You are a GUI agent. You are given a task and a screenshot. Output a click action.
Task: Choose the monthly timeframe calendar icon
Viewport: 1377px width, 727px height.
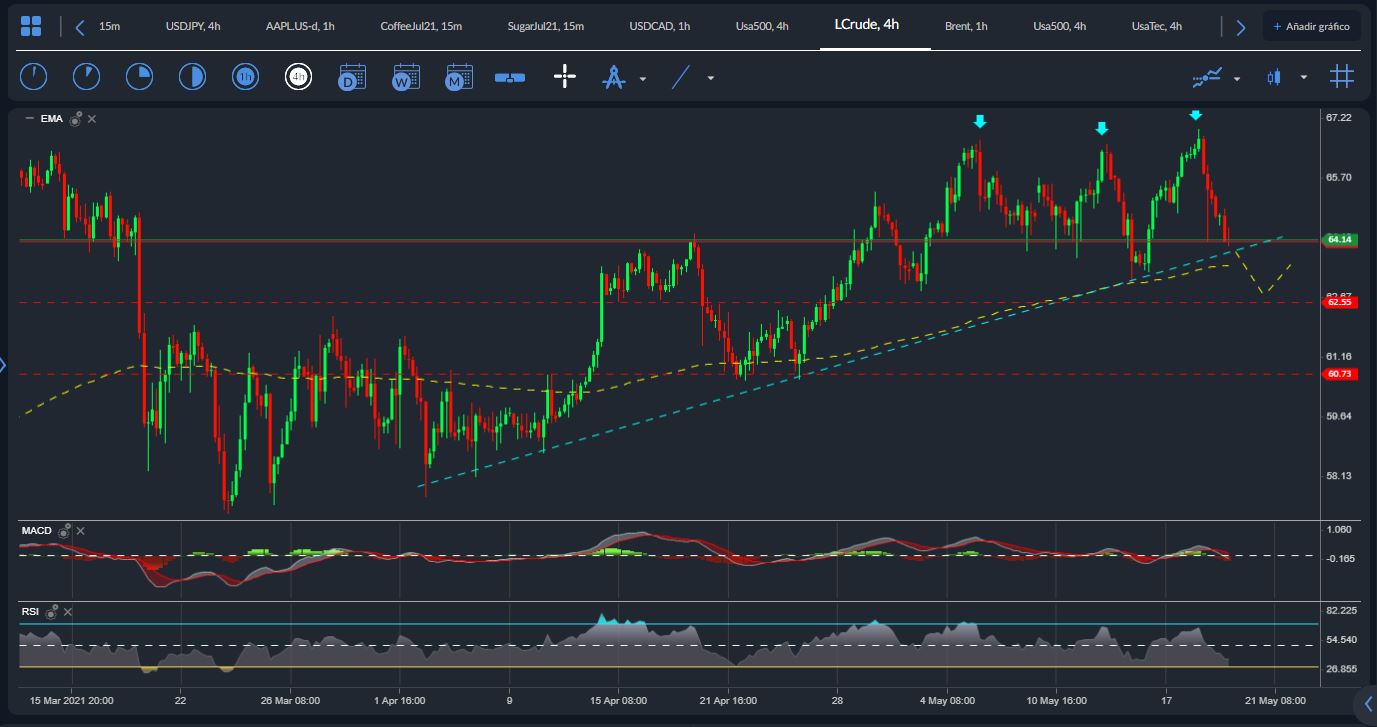coord(459,77)
